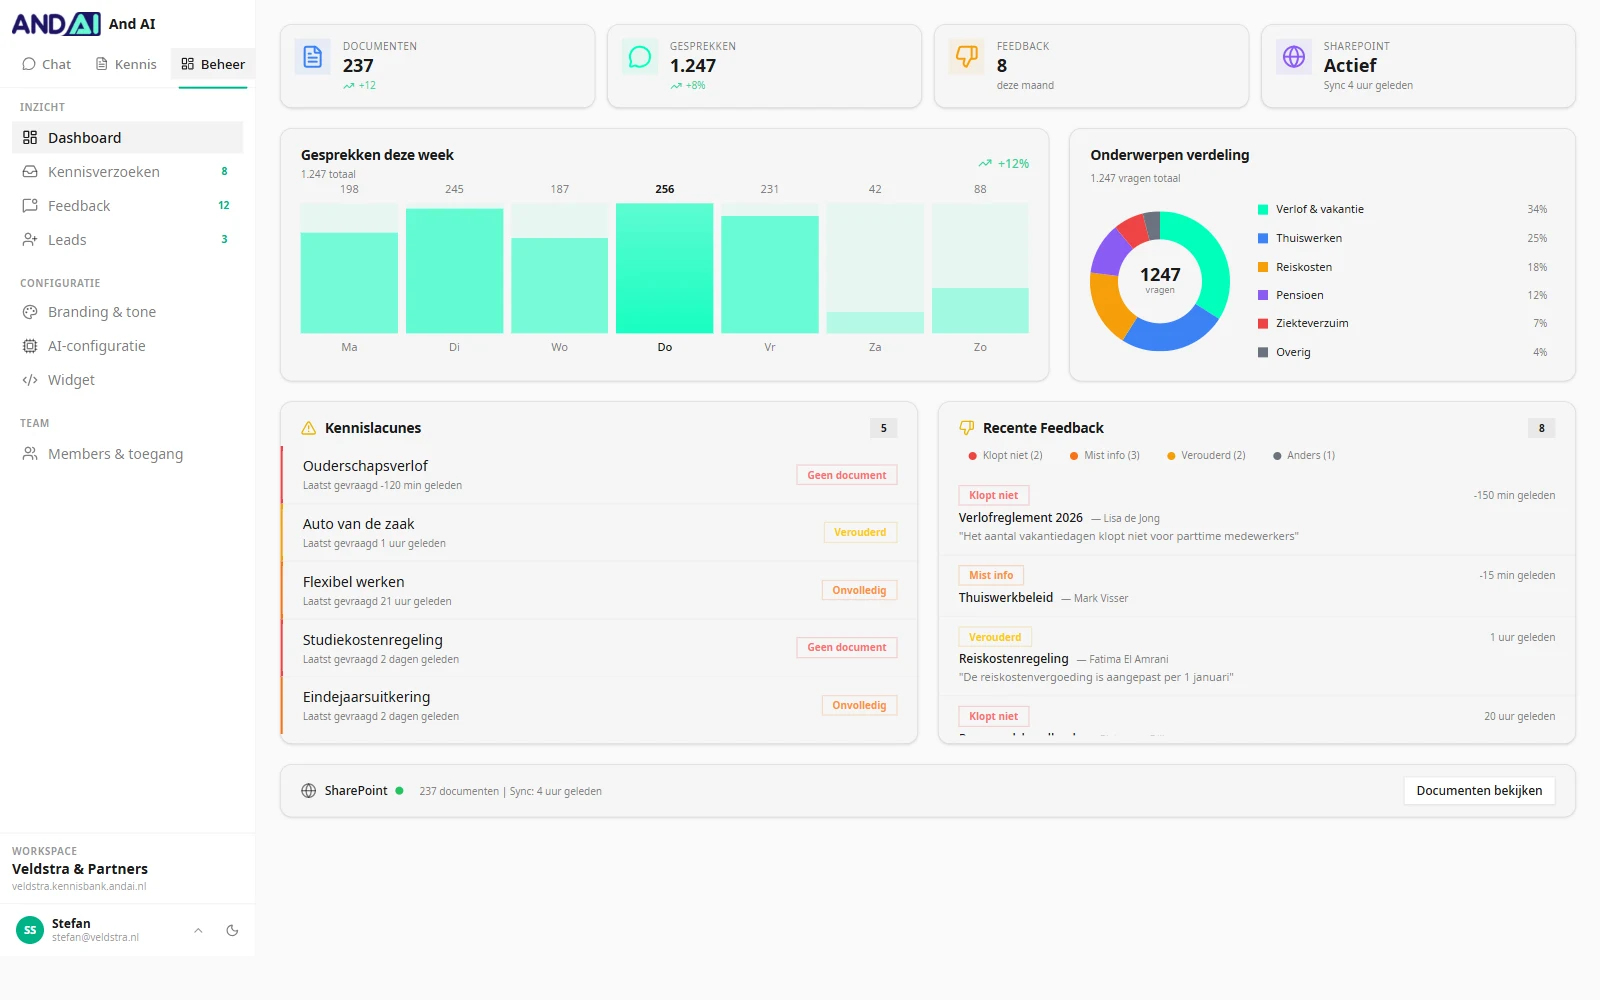Click the Documenten file icon
This screenshot has height=1000, width=1600.
[x=312, y=57]
